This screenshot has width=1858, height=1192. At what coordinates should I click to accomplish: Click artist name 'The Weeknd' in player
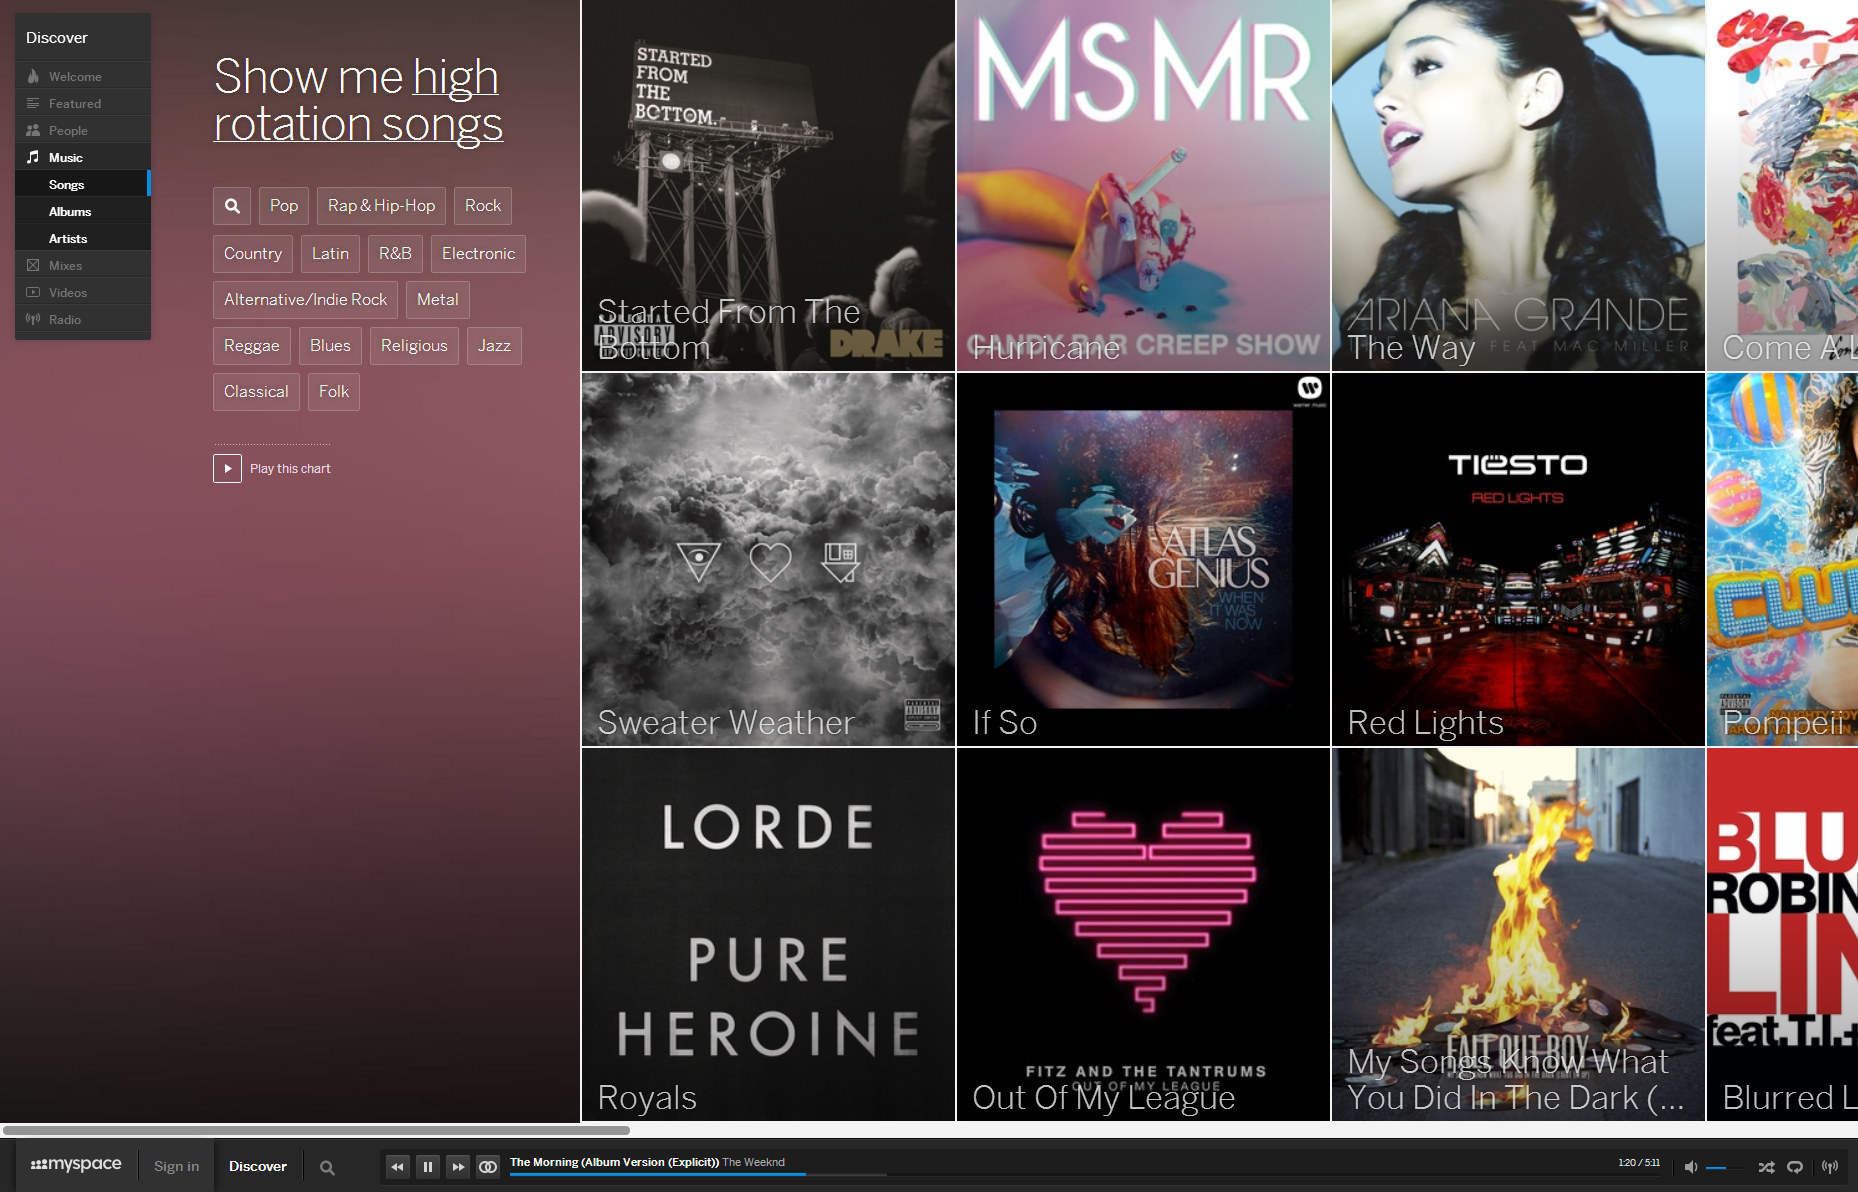(753, 1162)
